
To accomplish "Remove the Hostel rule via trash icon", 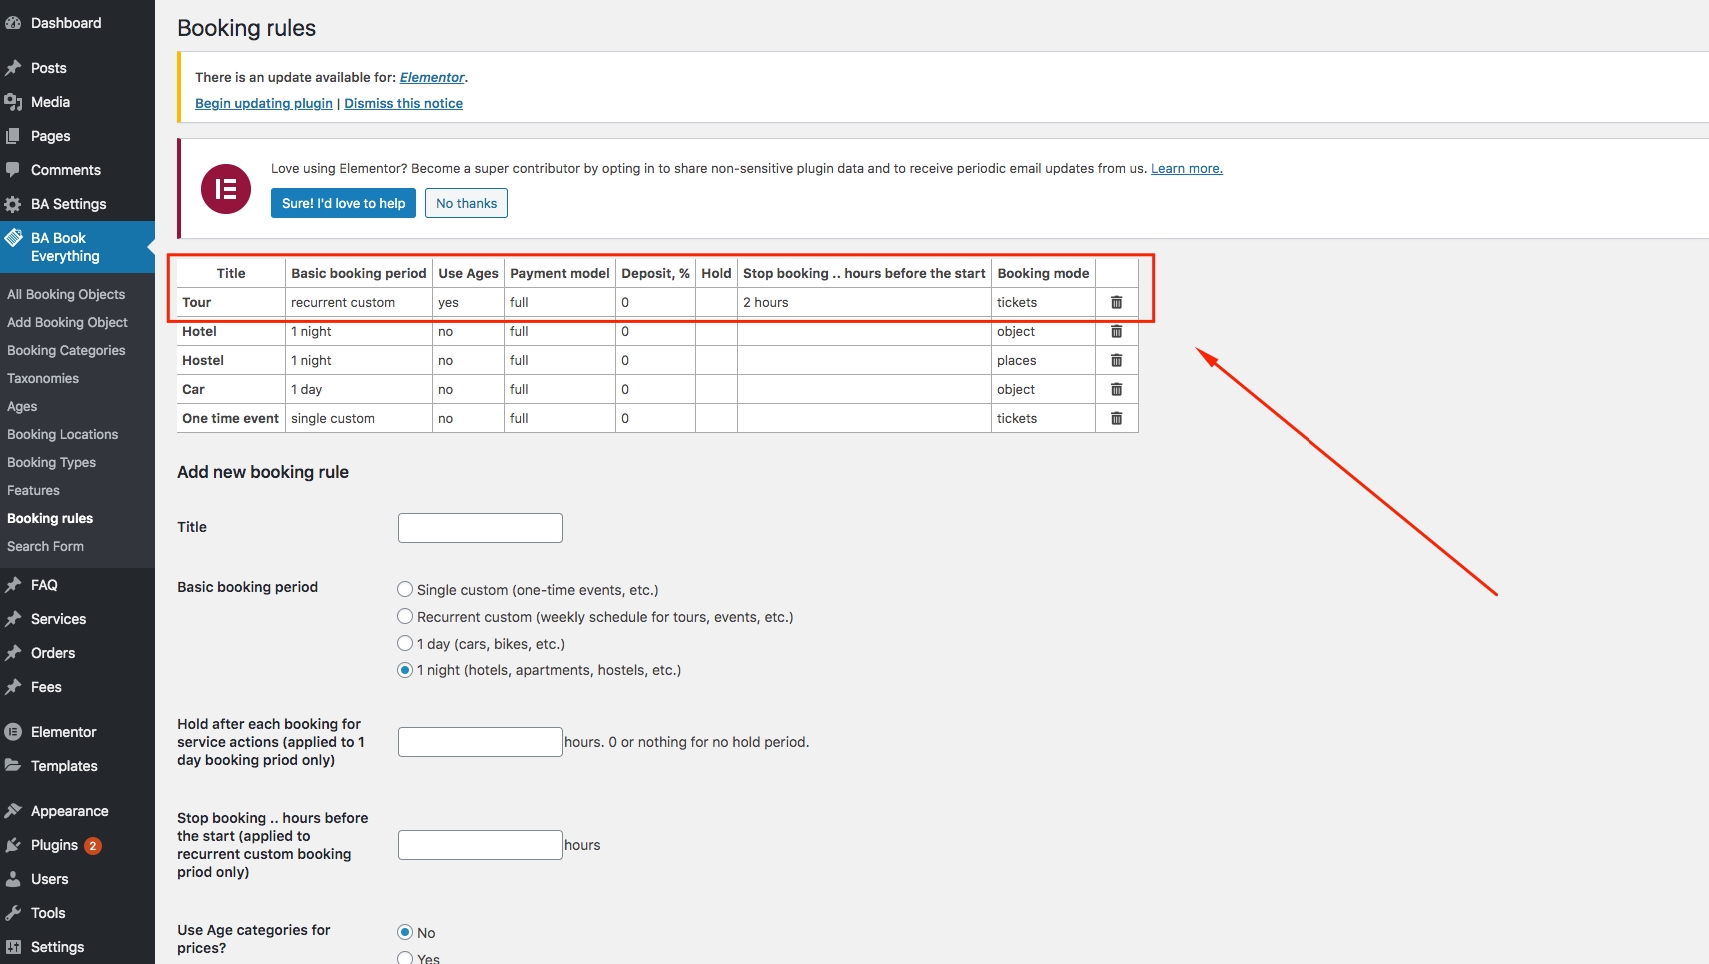I will [x=1116, y=360].
